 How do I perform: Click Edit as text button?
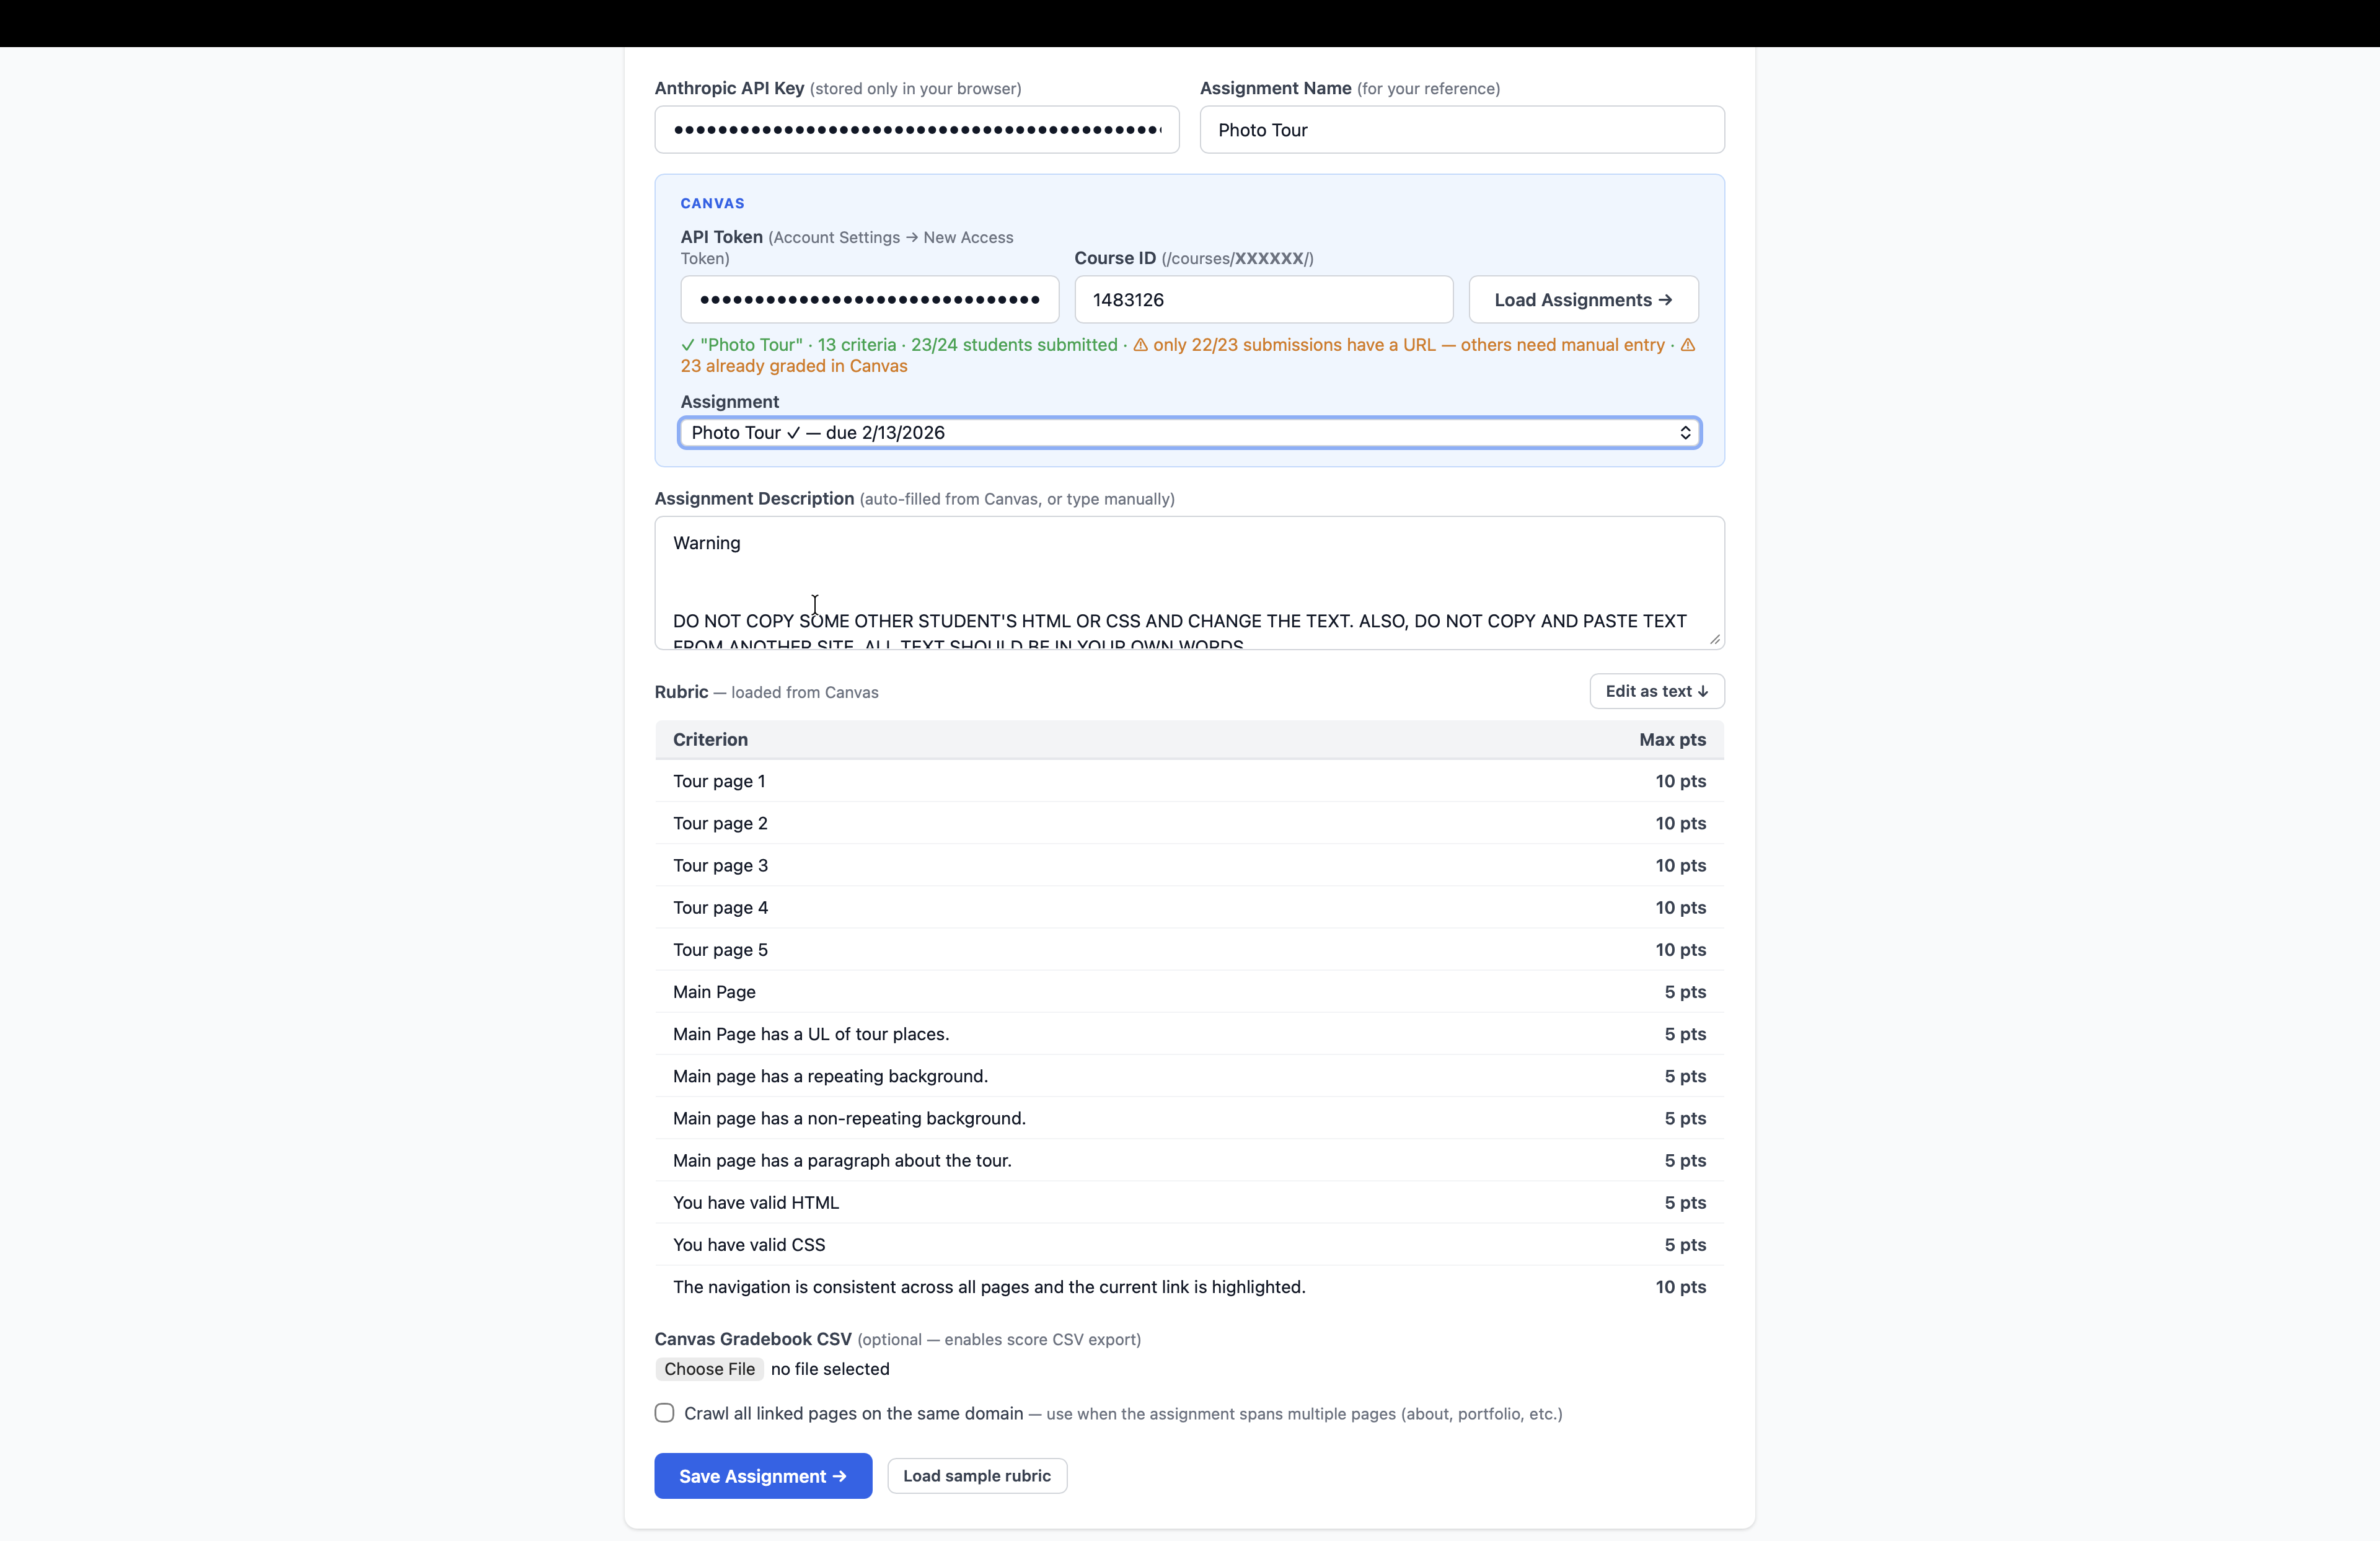1656,691
